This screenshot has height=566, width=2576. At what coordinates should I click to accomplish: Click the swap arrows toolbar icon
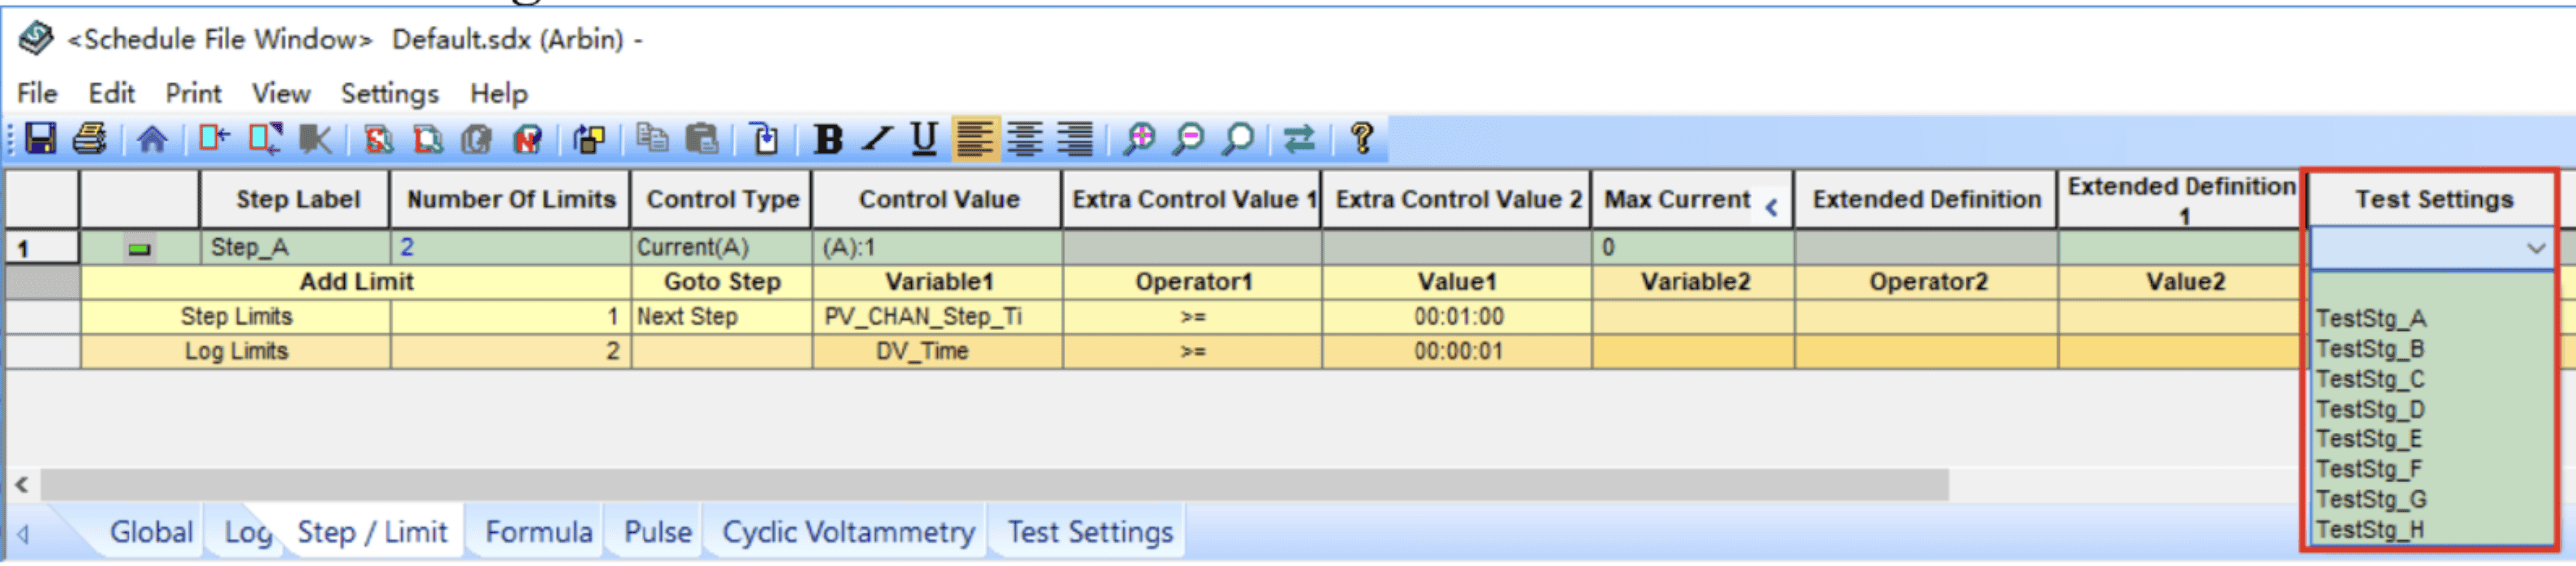pos(1299,138)
